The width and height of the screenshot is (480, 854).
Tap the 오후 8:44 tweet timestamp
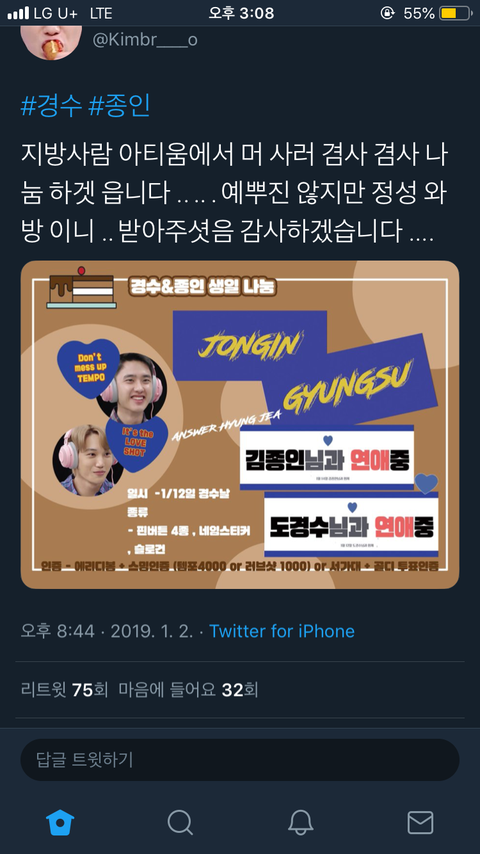coord(58,631)
